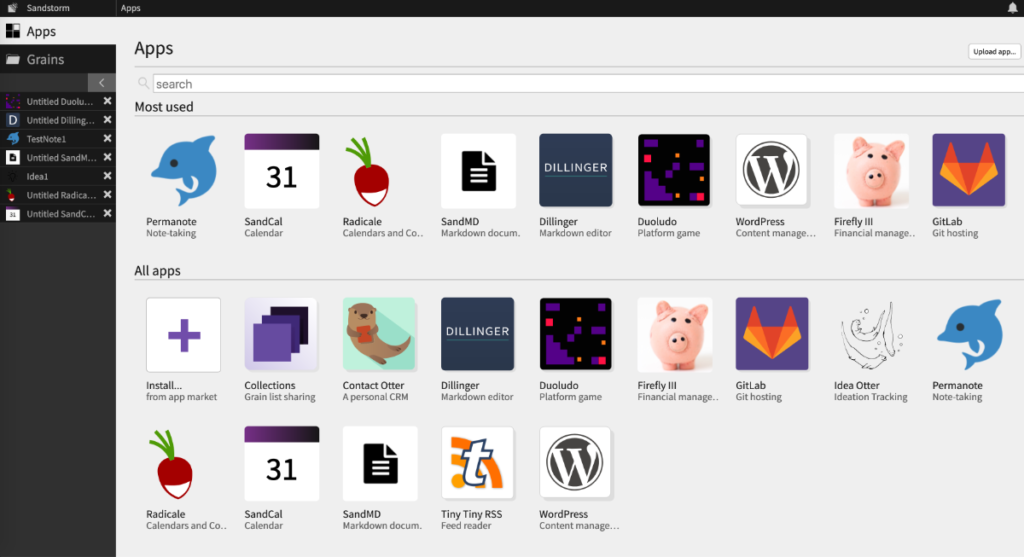Click the Idea Otter app icon
This screenshot has height=557, width=1024.
[x=870, y=334]
